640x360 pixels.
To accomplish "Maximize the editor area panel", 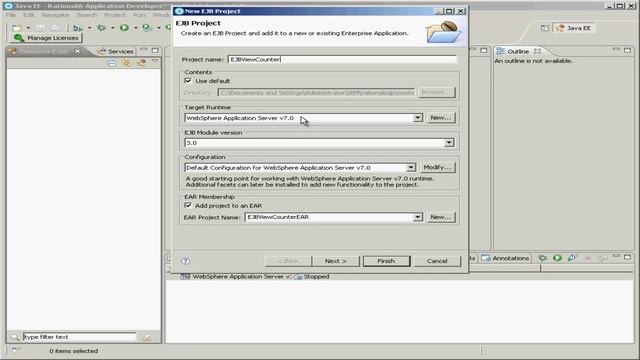I will tap(484, 50).
